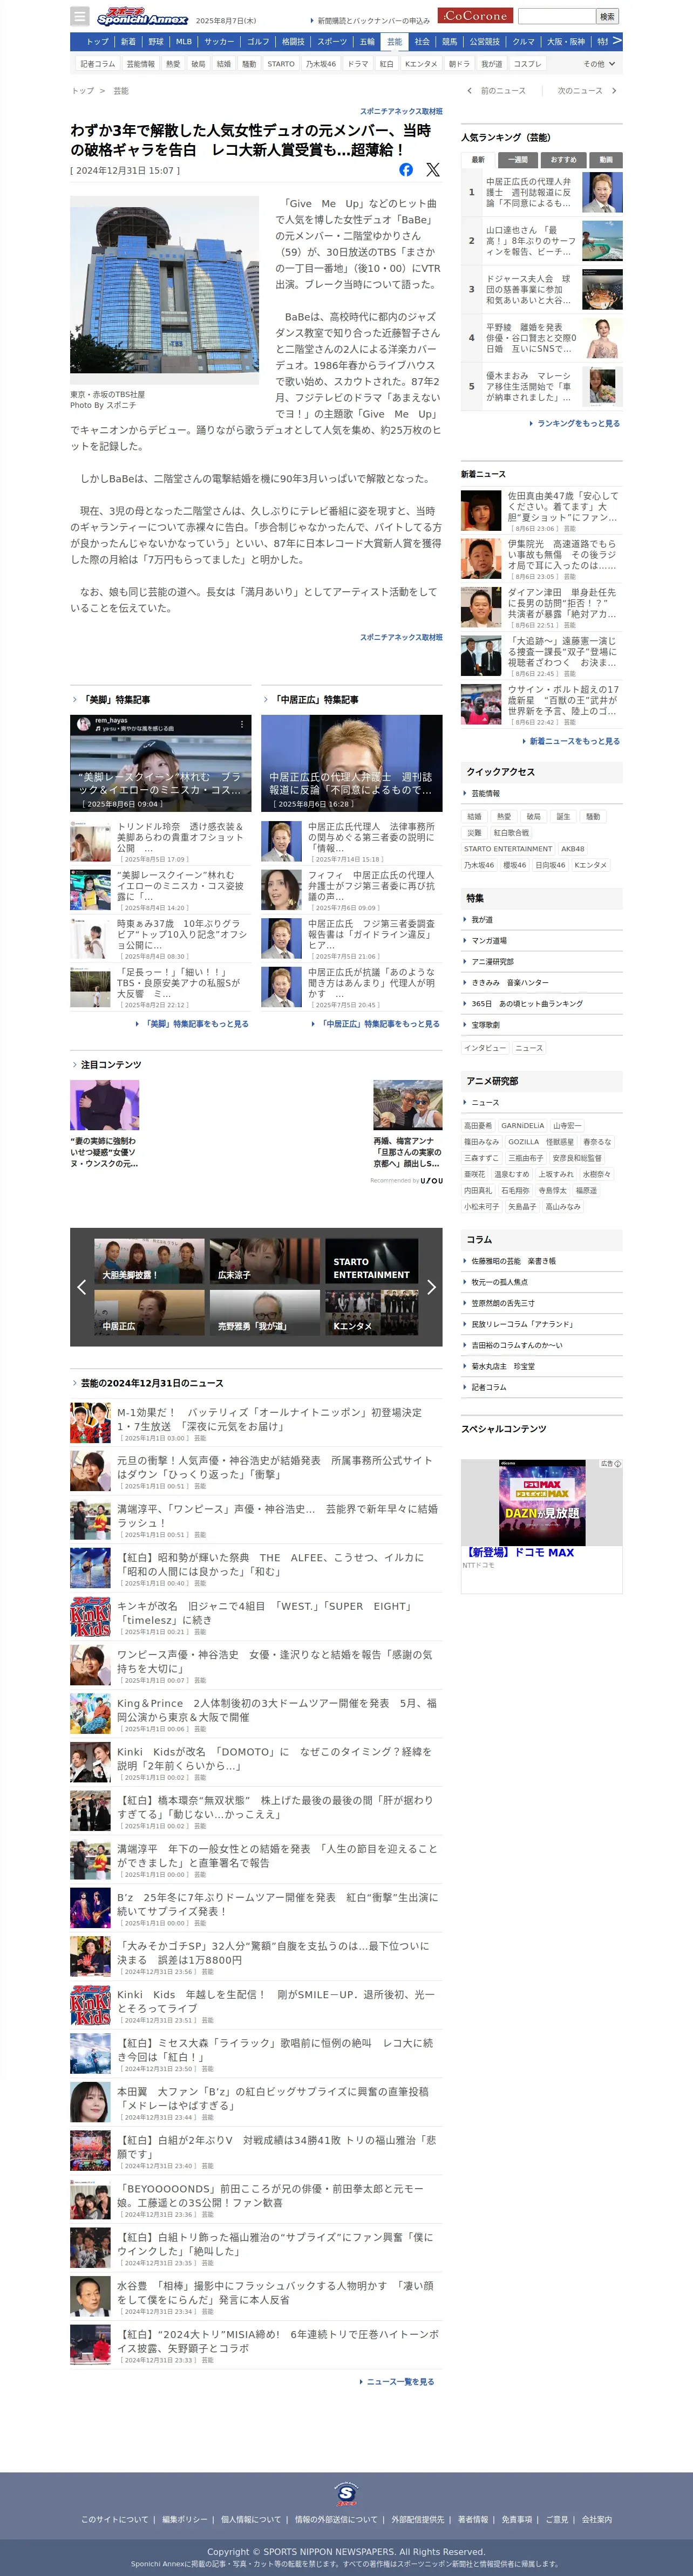Switch ranking to 最新 tab
Viewport: 693px width, 2576px height.
pyautogui.click(x=478, y=160)
